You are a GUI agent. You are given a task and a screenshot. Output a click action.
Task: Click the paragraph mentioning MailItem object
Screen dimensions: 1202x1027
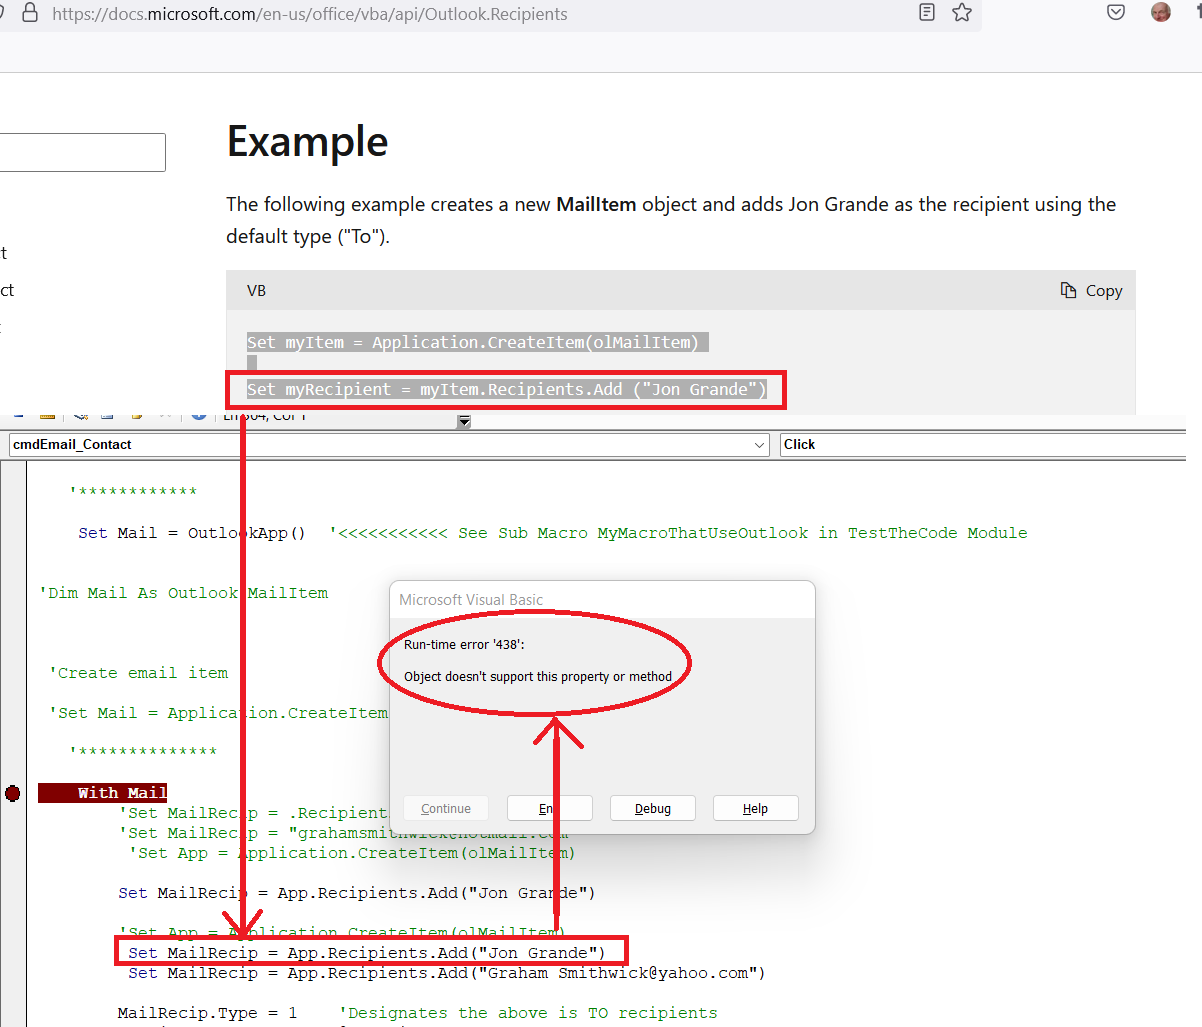(x=671, y=220)
